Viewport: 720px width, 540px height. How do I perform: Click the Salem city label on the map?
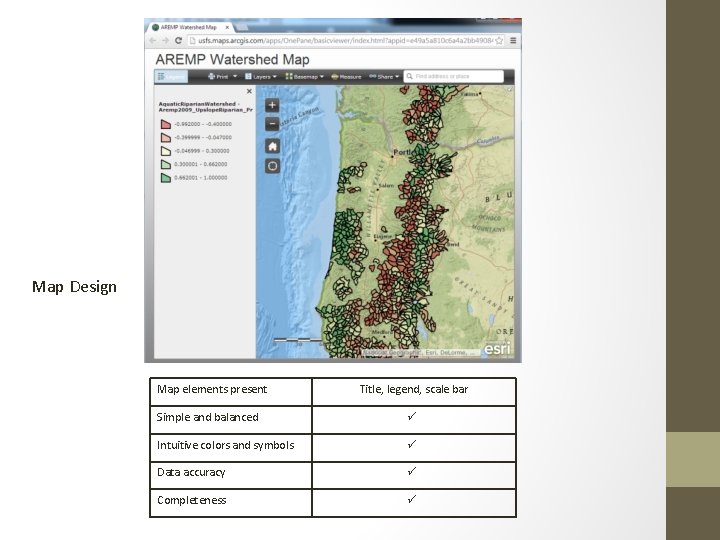pyautogui.click(x=387, y=186)
